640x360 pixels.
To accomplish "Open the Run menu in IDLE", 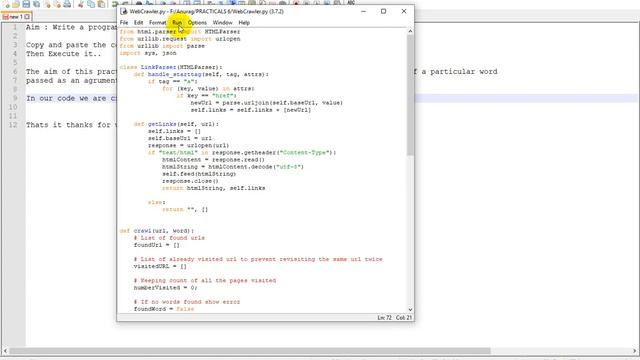I will pos(176,22).
